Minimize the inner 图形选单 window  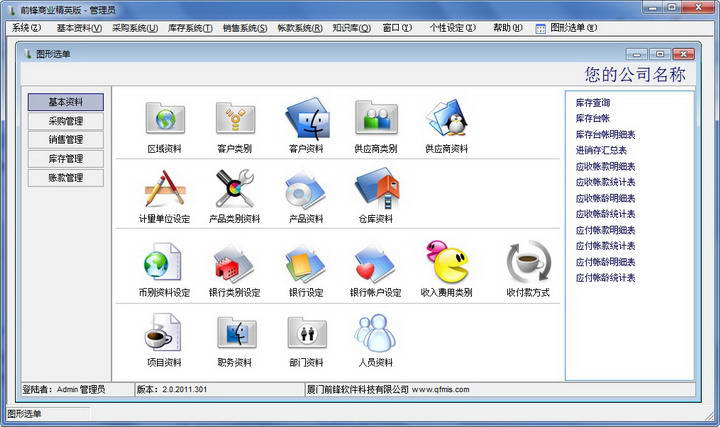pos(636,54)
